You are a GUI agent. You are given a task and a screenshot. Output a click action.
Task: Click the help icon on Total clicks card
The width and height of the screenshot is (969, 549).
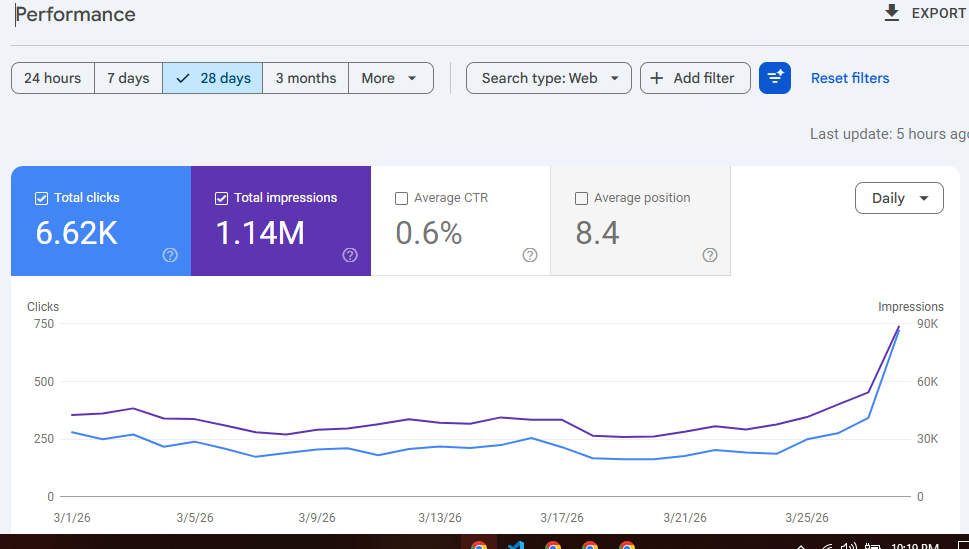170,255
